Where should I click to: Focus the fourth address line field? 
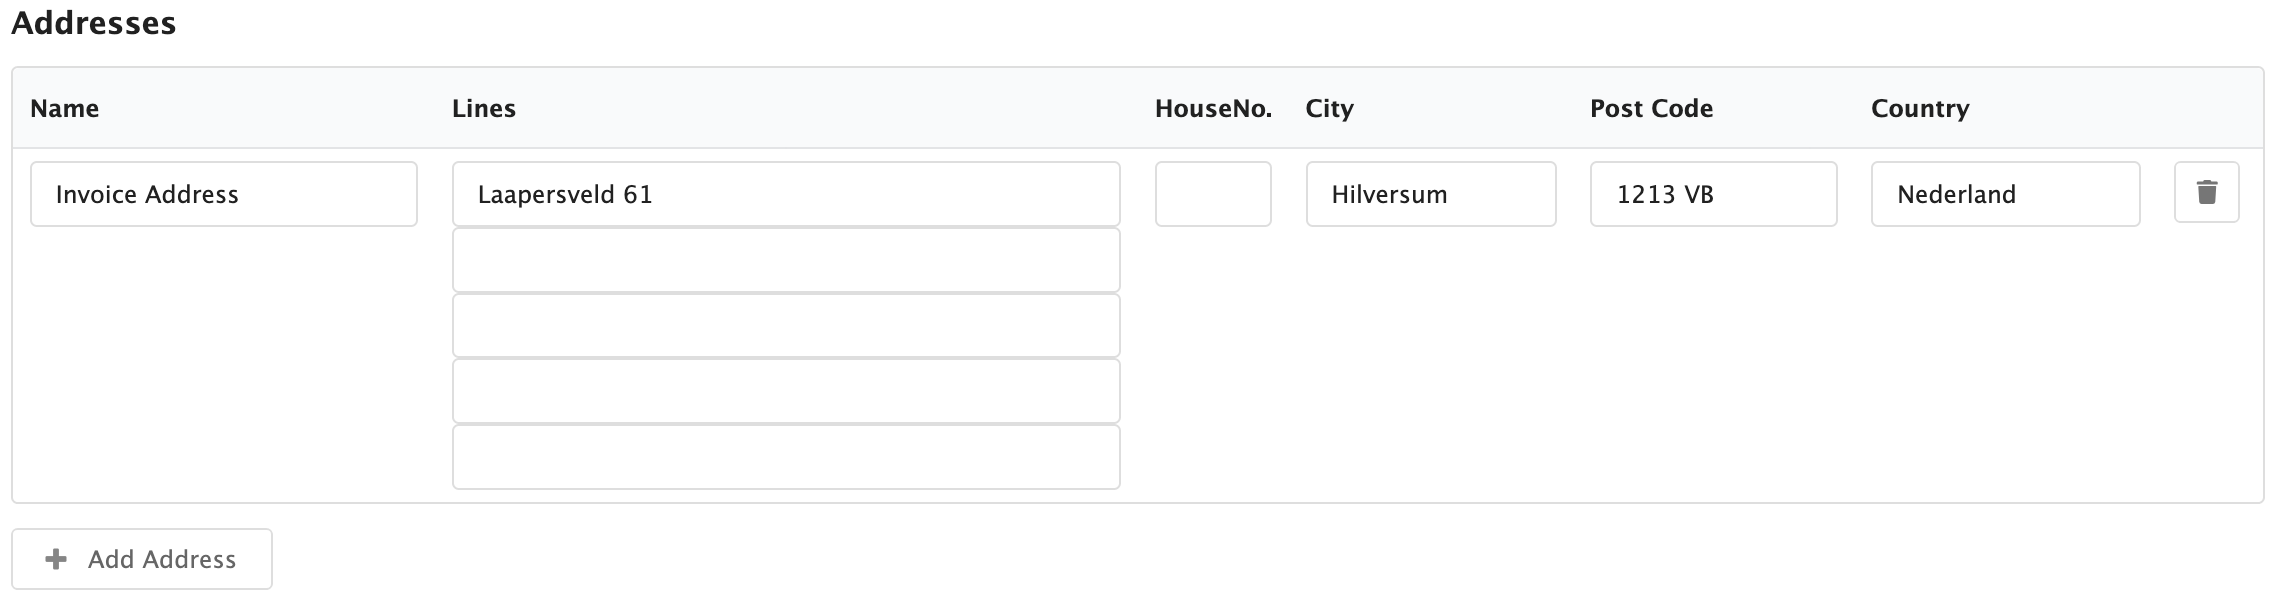[x=785, y=391]
